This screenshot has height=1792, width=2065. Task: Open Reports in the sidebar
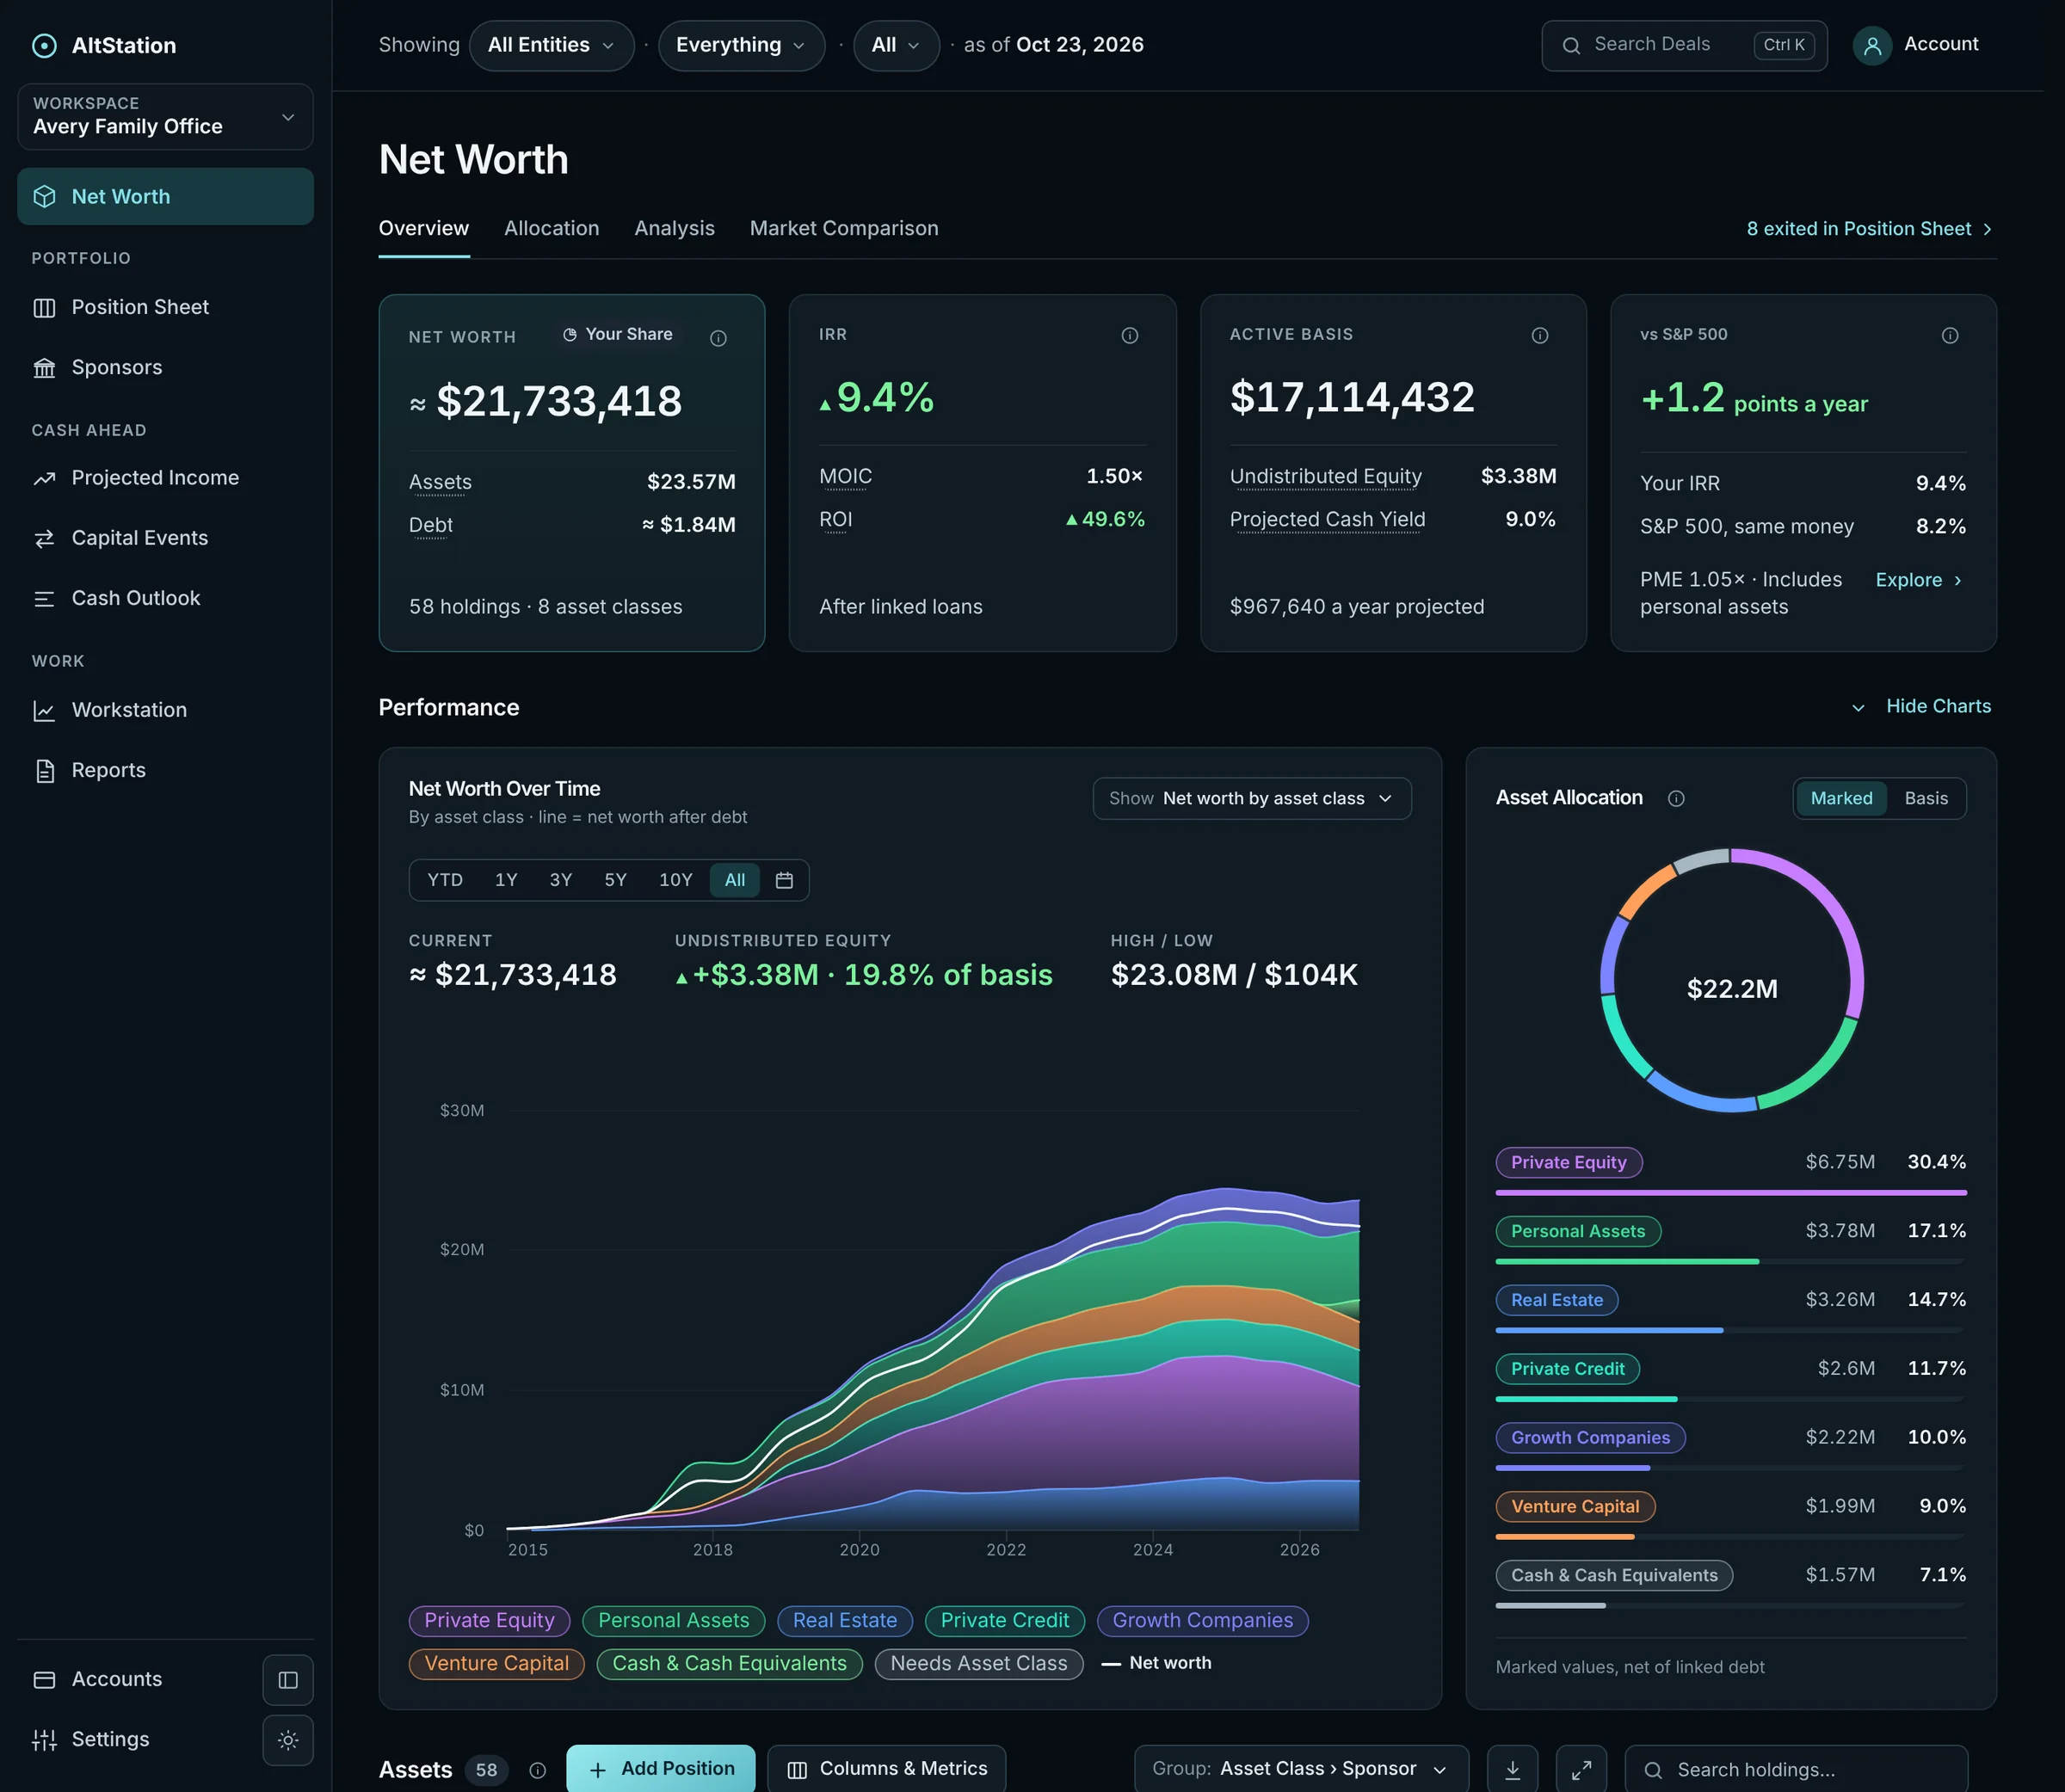[165, 770]
